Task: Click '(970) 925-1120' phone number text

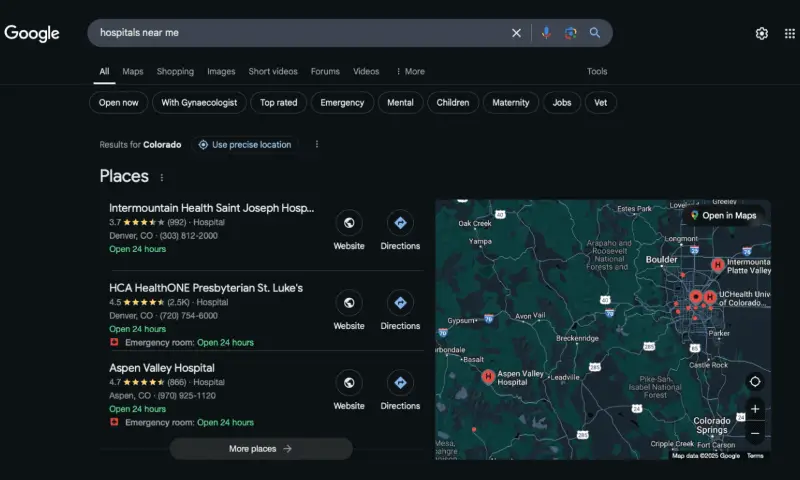Action: (186, 396)
